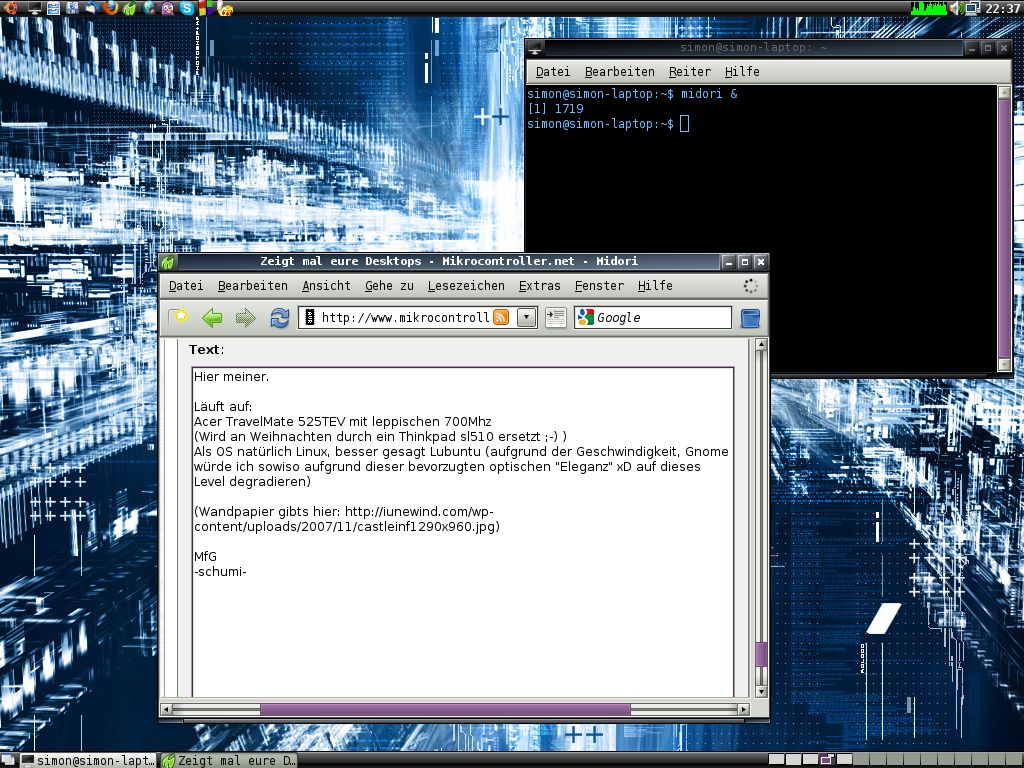The height and width of the screenshot is (768, 1024).
Task: Open the Gehe zu menu
Action: coord(389,286)
